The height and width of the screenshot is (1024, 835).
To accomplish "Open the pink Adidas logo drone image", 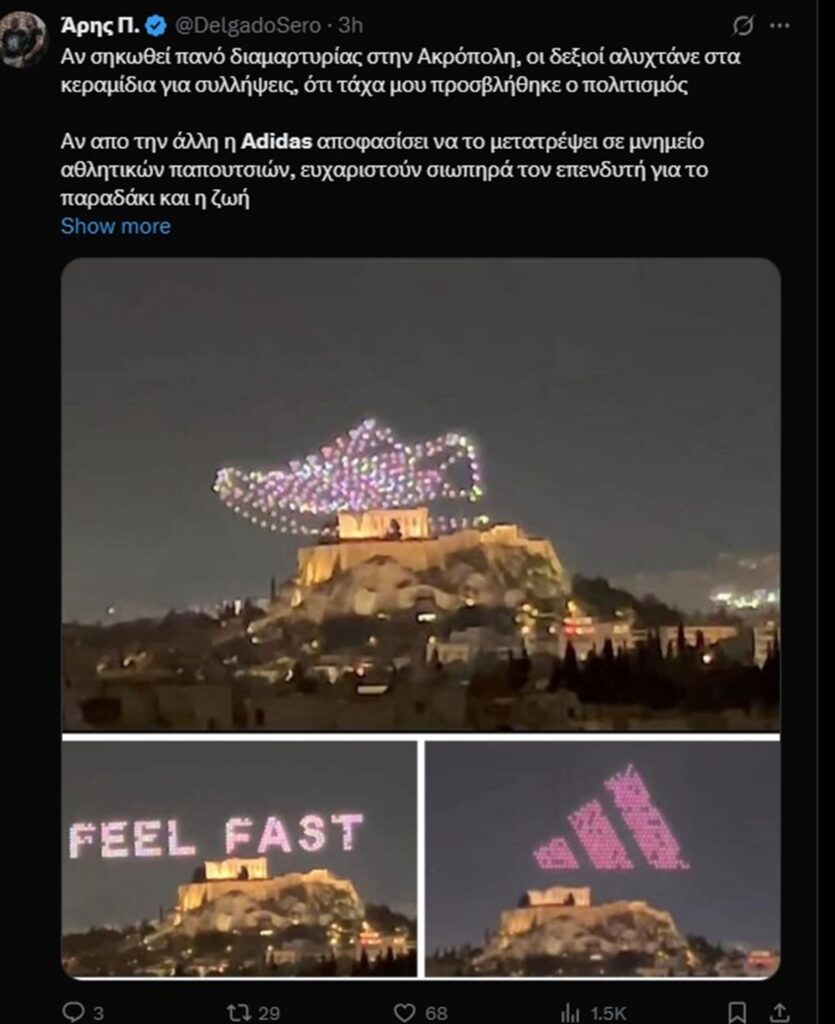I will (x=603, y=859).
